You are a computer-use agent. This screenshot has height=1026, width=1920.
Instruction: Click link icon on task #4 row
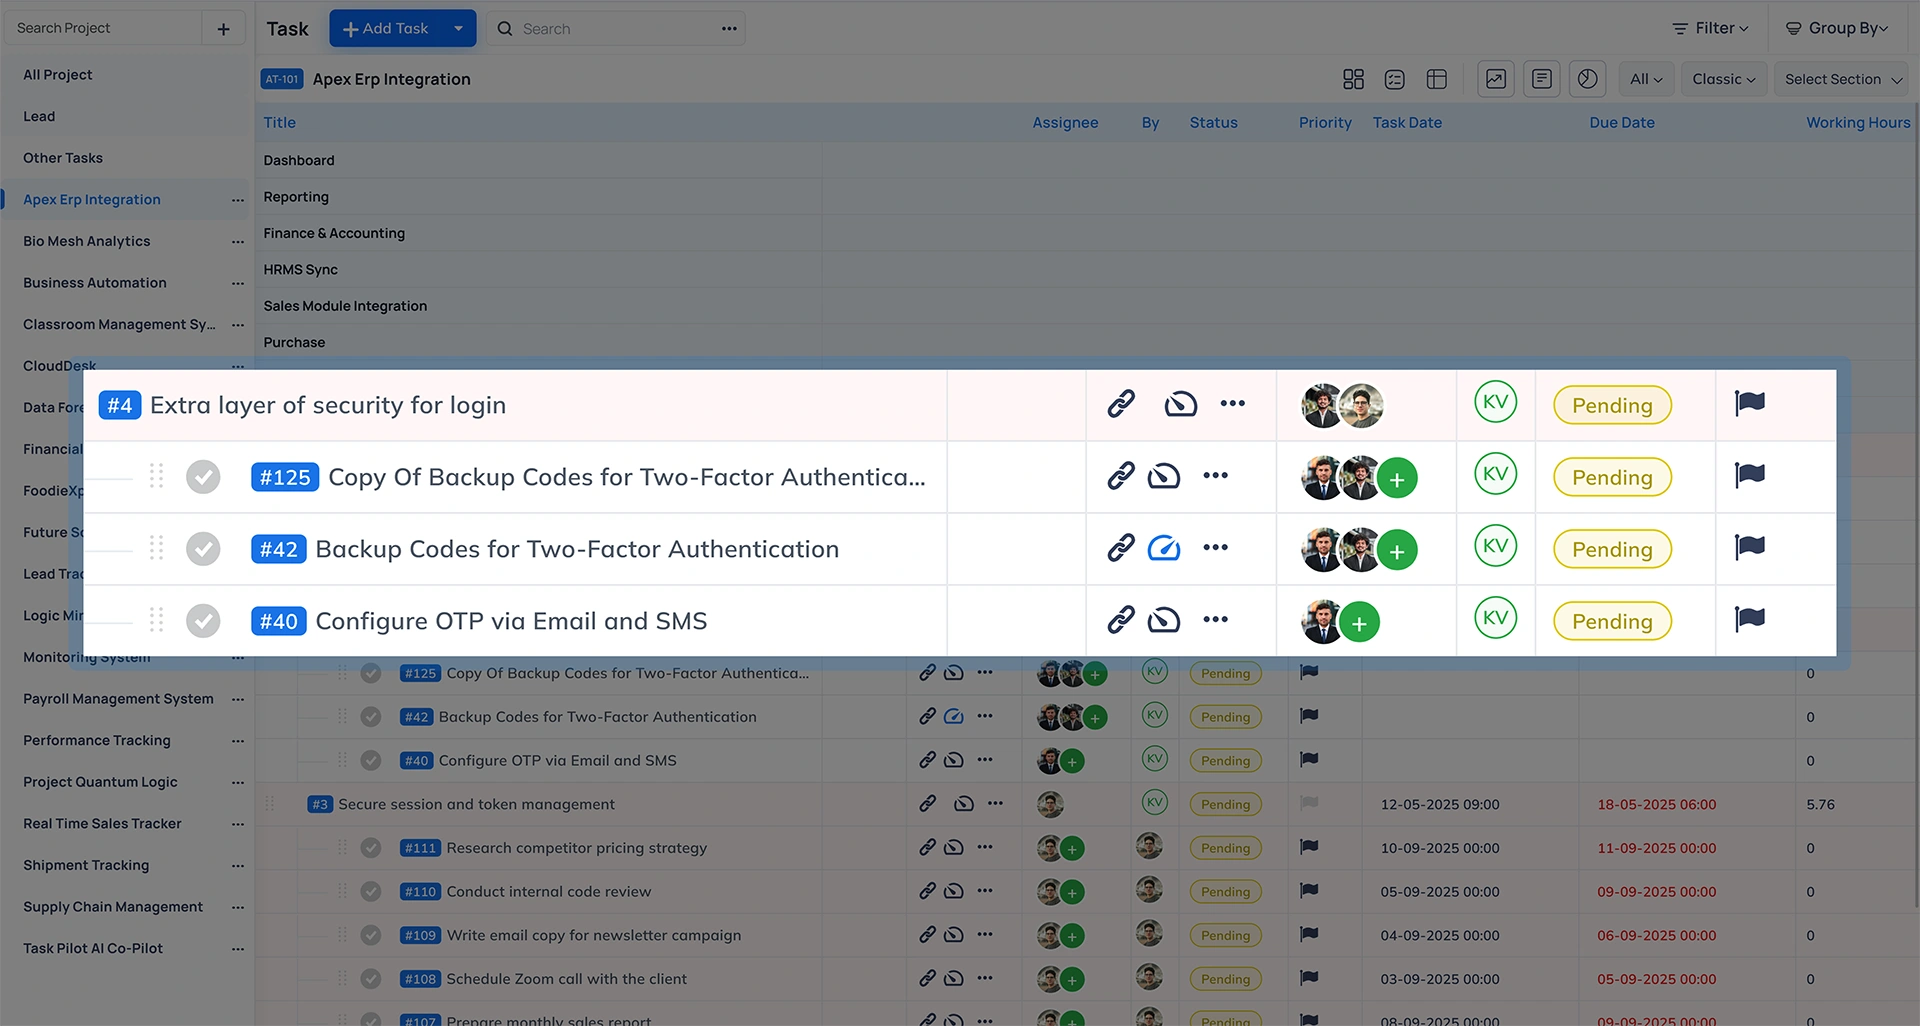[x=1120, y=404]
